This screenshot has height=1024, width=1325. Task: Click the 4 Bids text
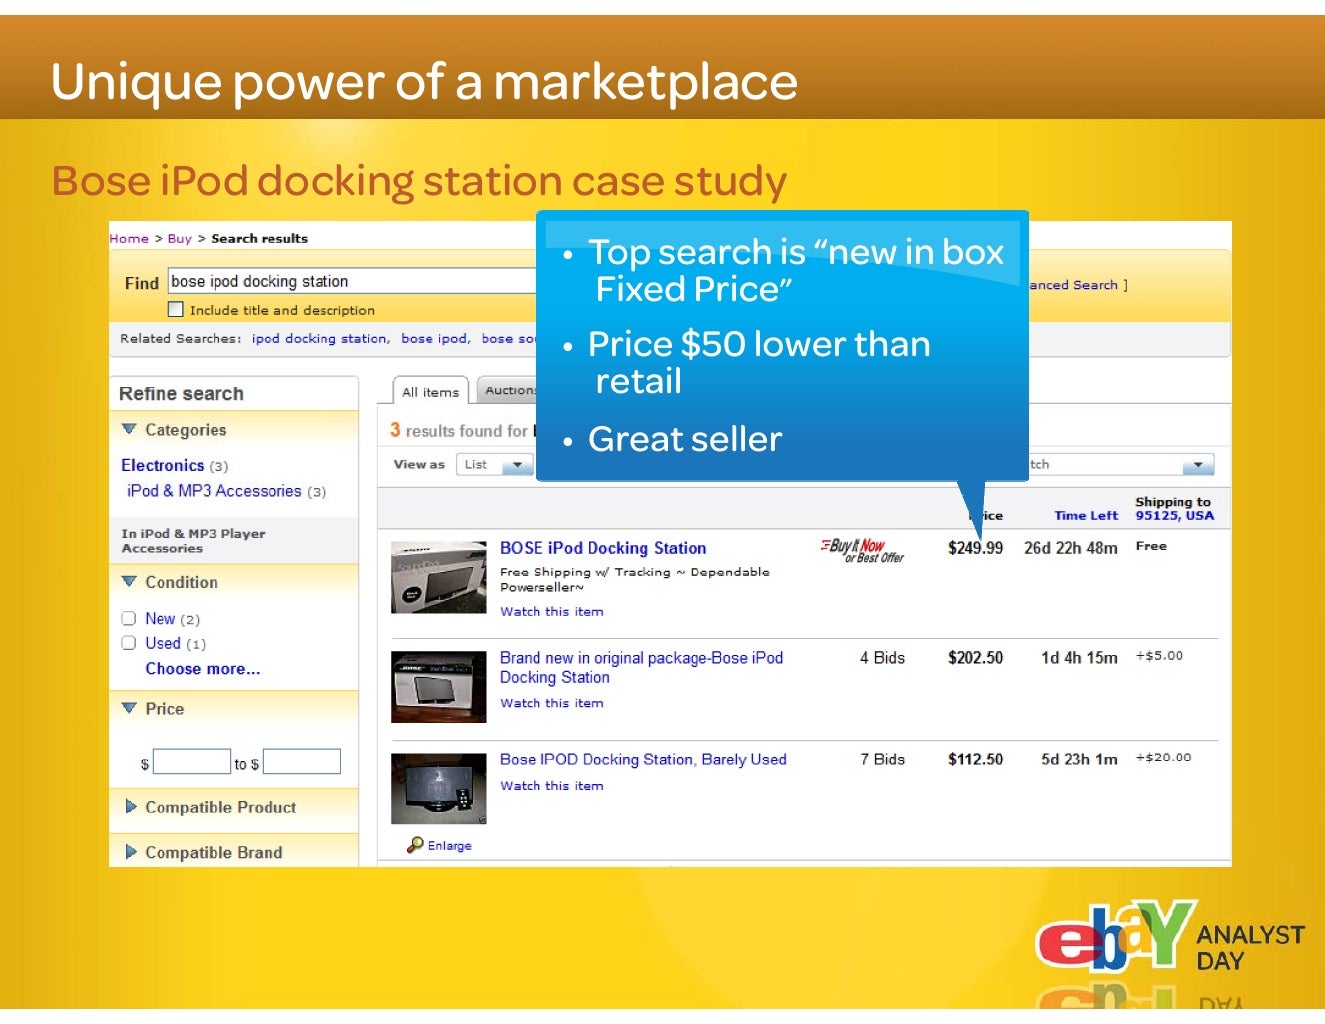(882, 657)
